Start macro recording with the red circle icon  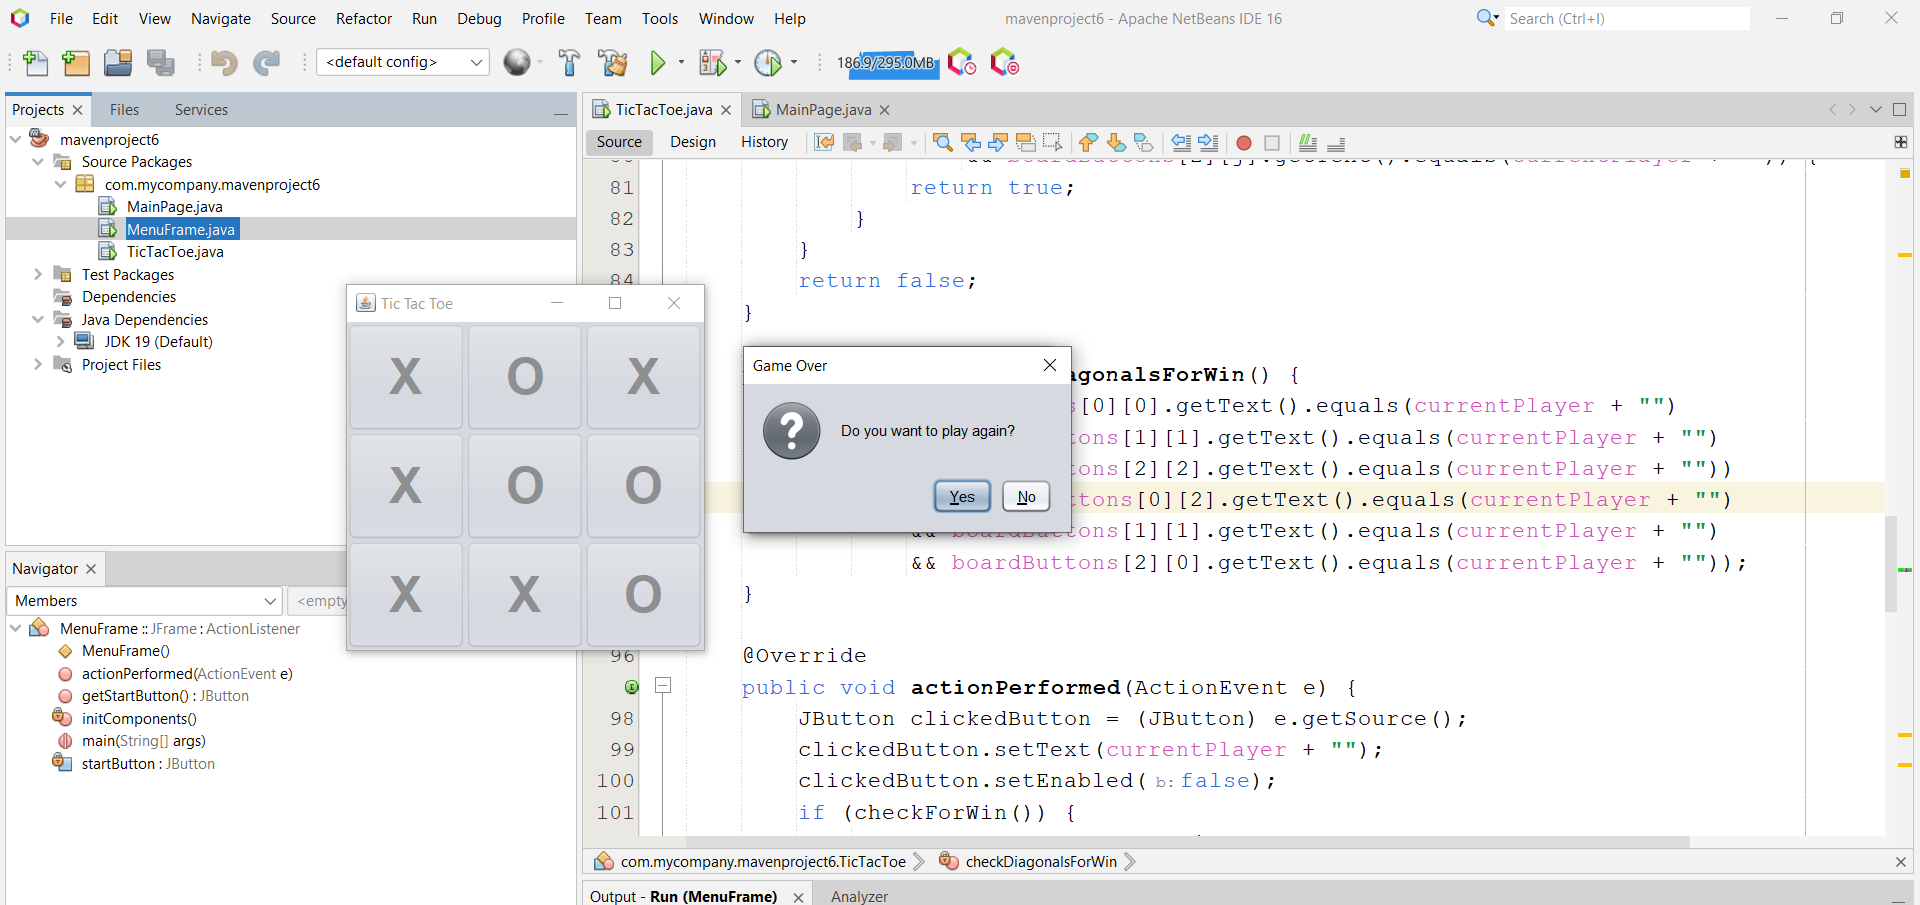pos(1243,142)
